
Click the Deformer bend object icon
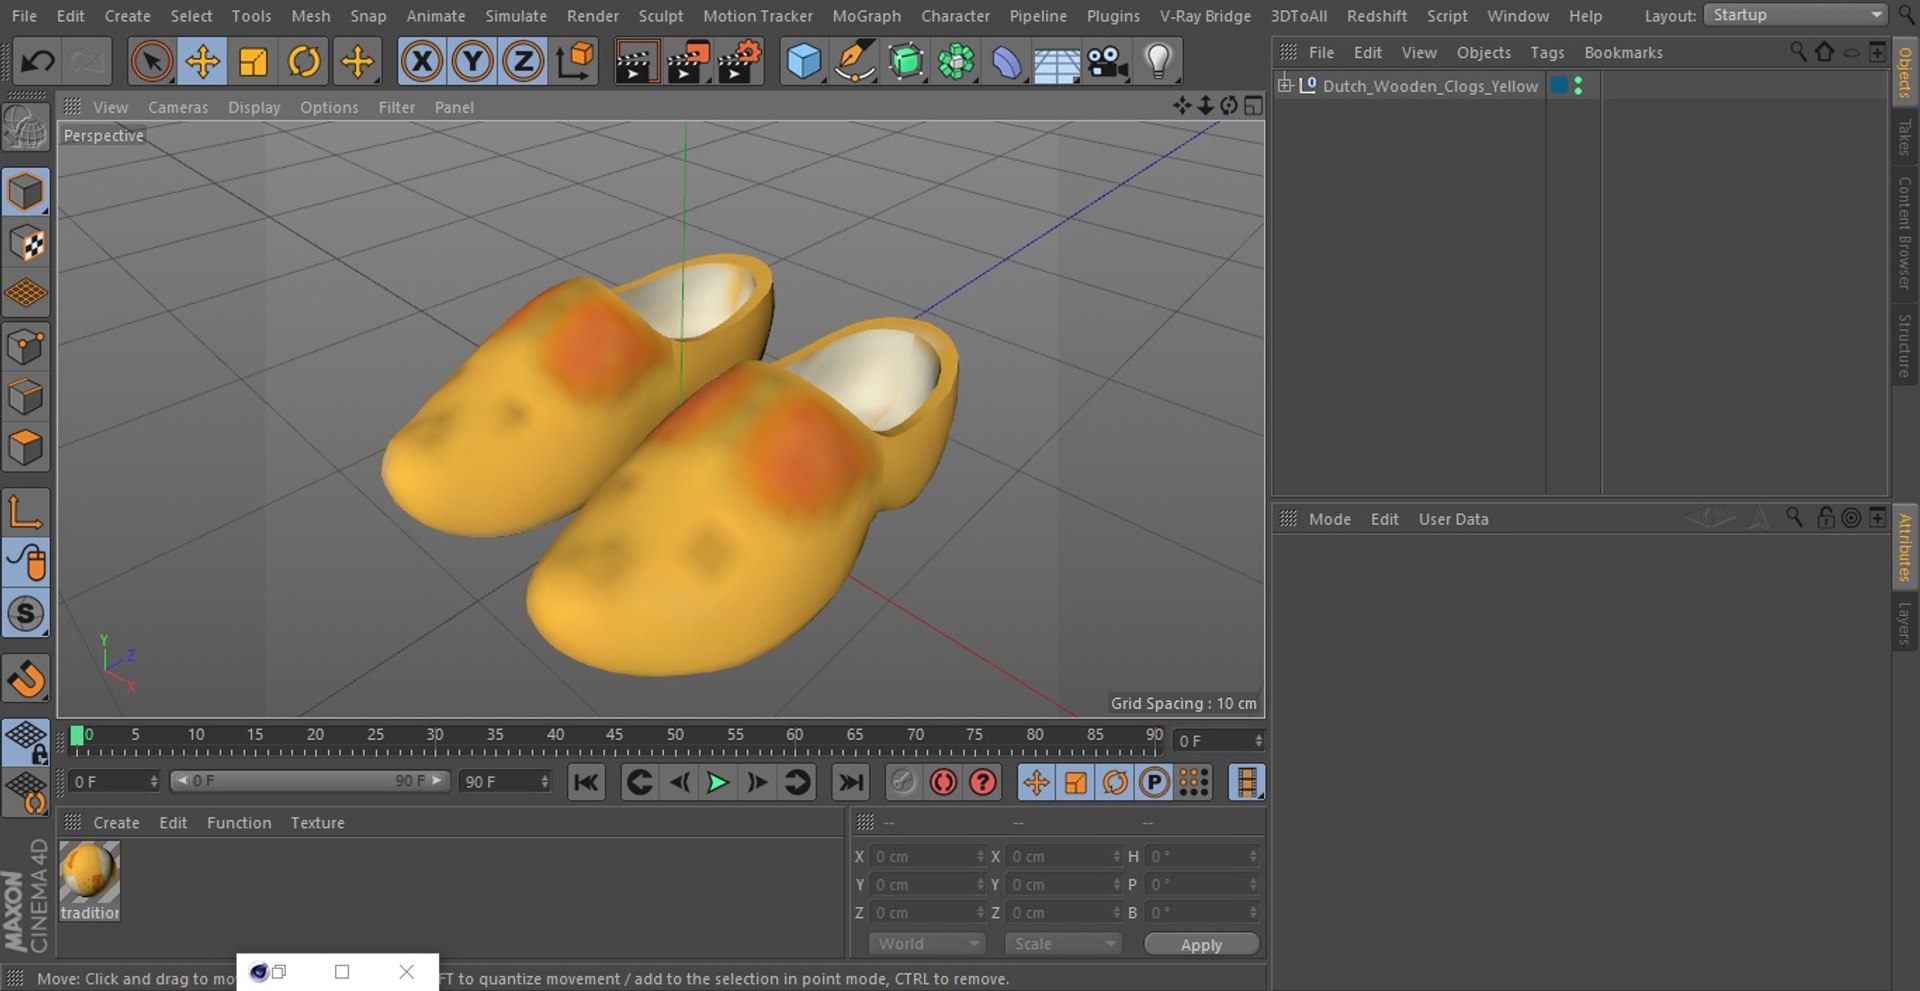(1006, 63)
